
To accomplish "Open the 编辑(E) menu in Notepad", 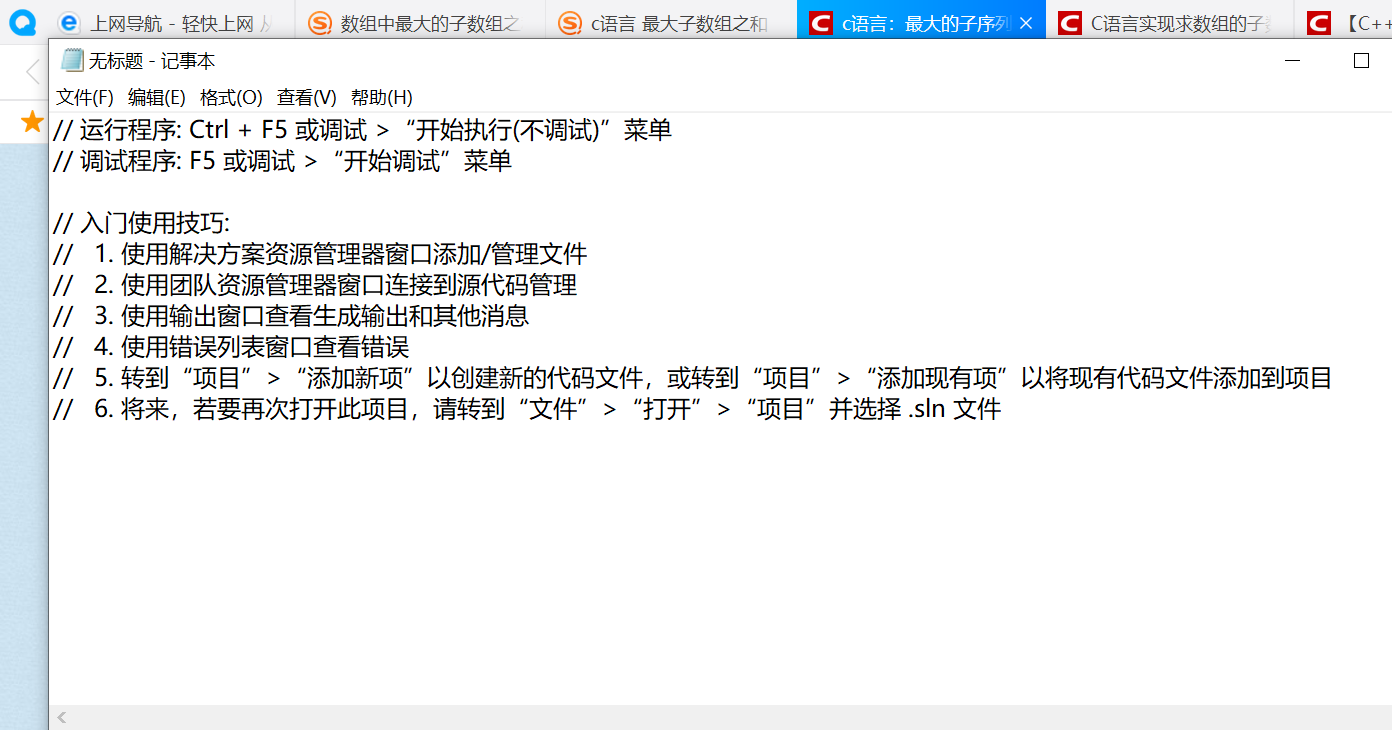I will click(x=157, y=97).
